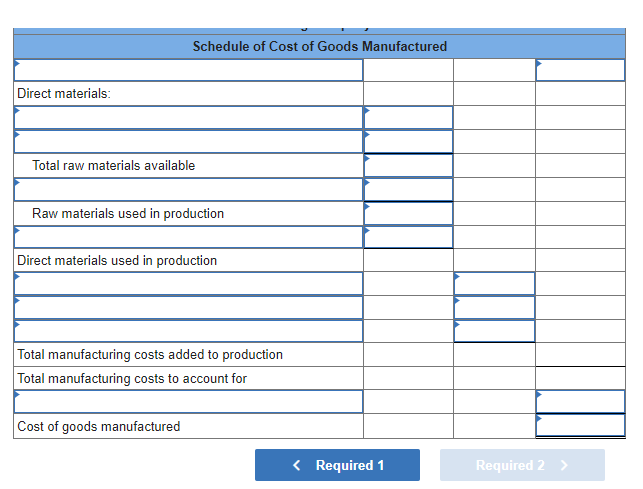The width and height of the screenshot is (643, 489).
Task: Open label dropdown directly below Total raw materials available
Action: tap(189, 190)
